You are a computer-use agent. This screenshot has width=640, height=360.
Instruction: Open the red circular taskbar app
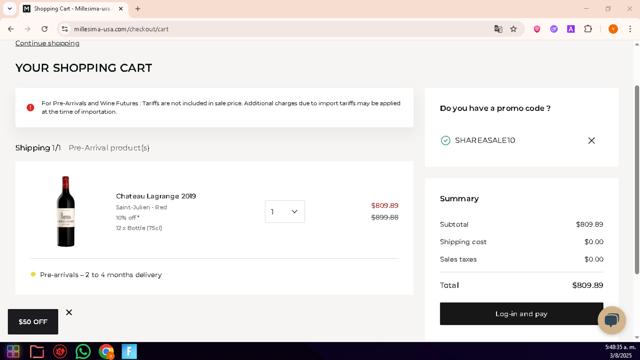[x=60, y=351]
